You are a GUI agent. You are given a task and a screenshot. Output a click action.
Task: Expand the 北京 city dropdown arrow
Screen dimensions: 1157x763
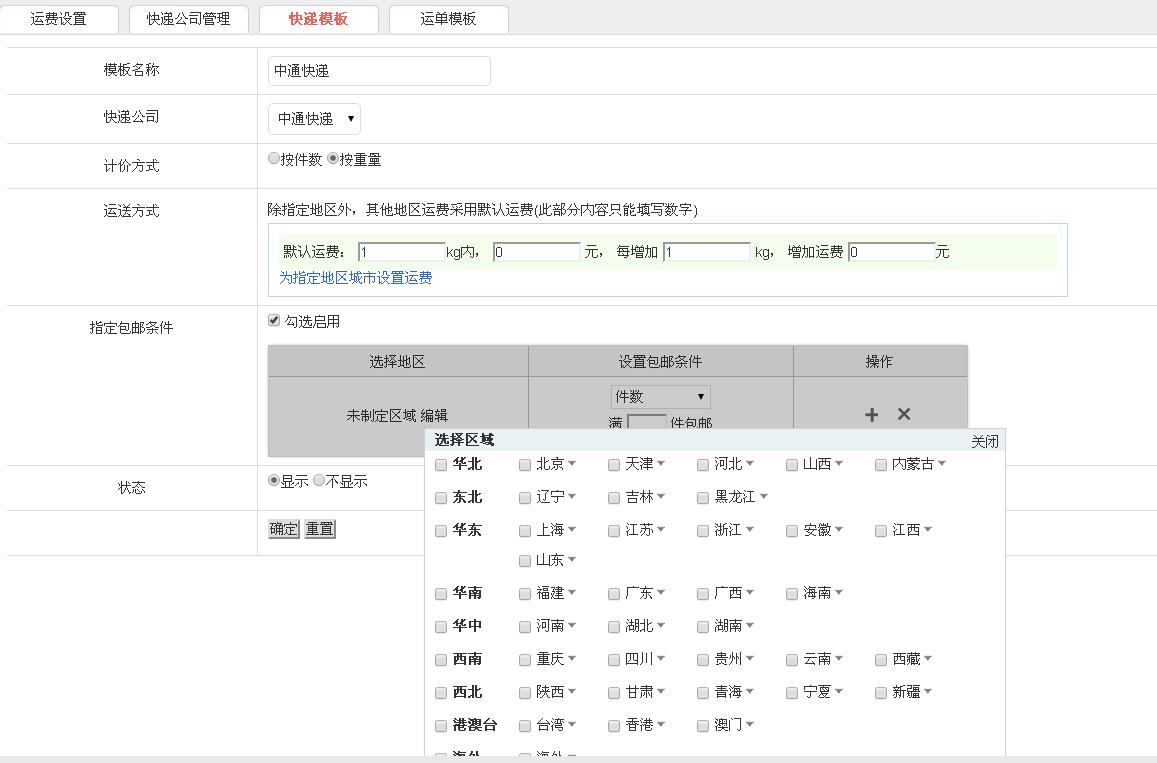(572, 464)
